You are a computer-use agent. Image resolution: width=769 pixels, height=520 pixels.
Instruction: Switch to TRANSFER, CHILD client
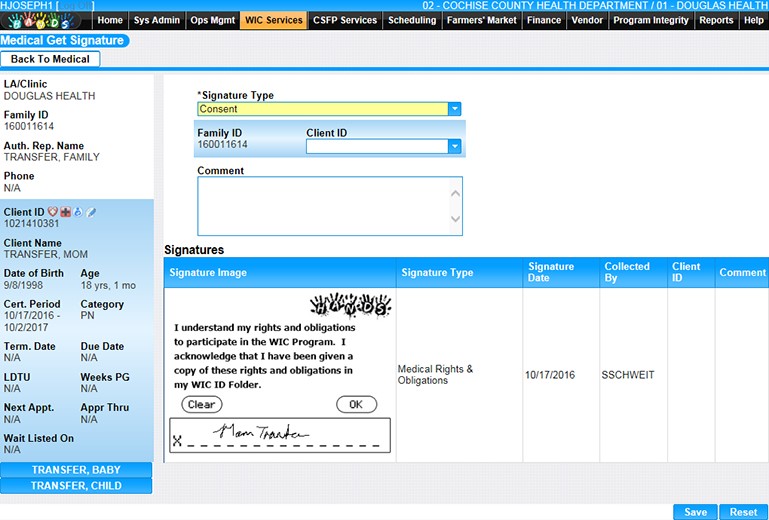76,486
